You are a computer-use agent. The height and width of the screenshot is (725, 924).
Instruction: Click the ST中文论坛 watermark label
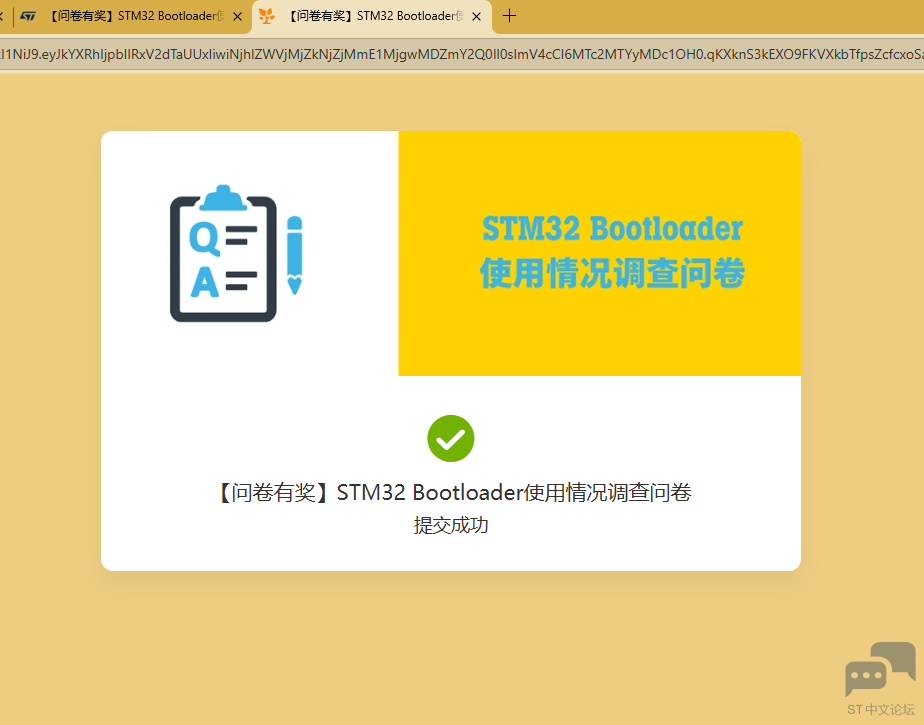tap(880, 709)
